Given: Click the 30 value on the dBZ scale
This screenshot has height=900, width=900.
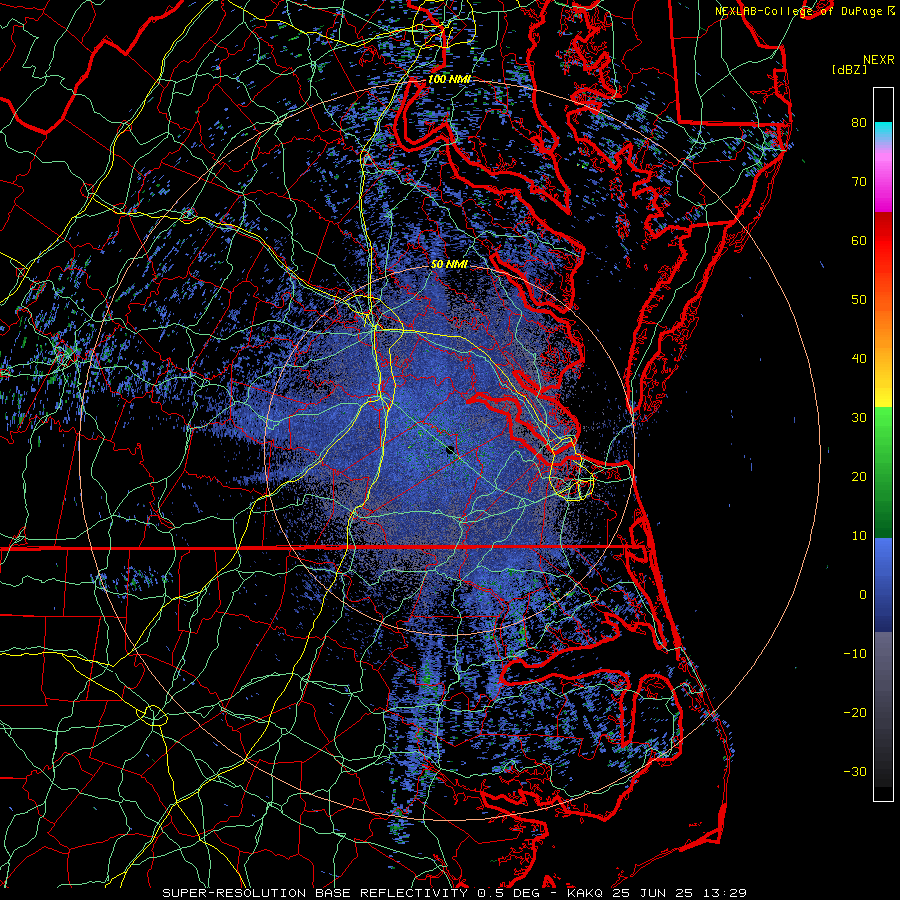Looking at the screenshot, I should (859, 418).
